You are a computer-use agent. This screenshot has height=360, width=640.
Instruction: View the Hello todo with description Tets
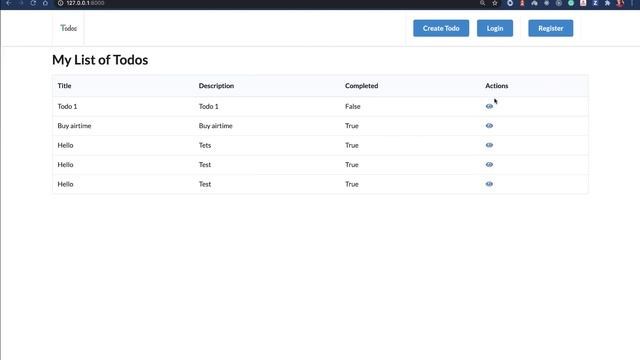coord(489,145)
